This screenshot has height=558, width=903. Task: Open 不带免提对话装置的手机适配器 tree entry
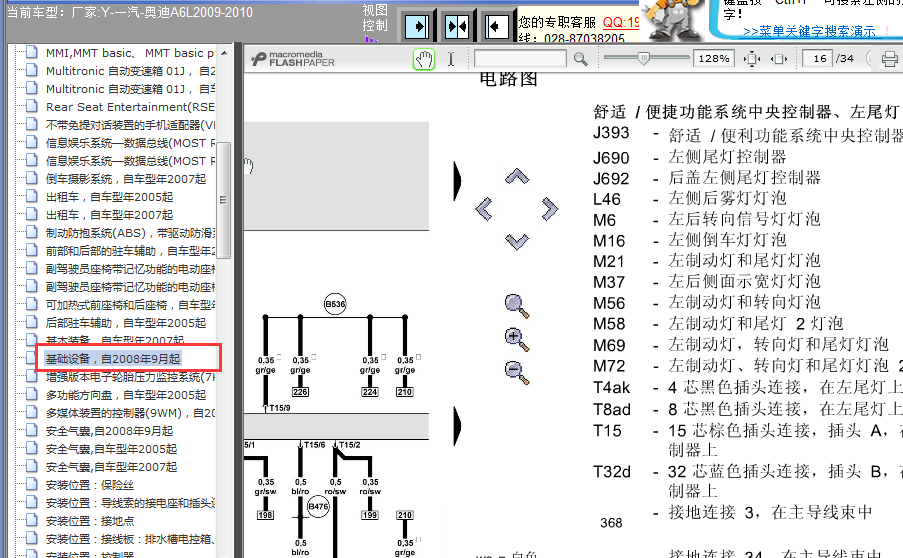coord(130,125)
